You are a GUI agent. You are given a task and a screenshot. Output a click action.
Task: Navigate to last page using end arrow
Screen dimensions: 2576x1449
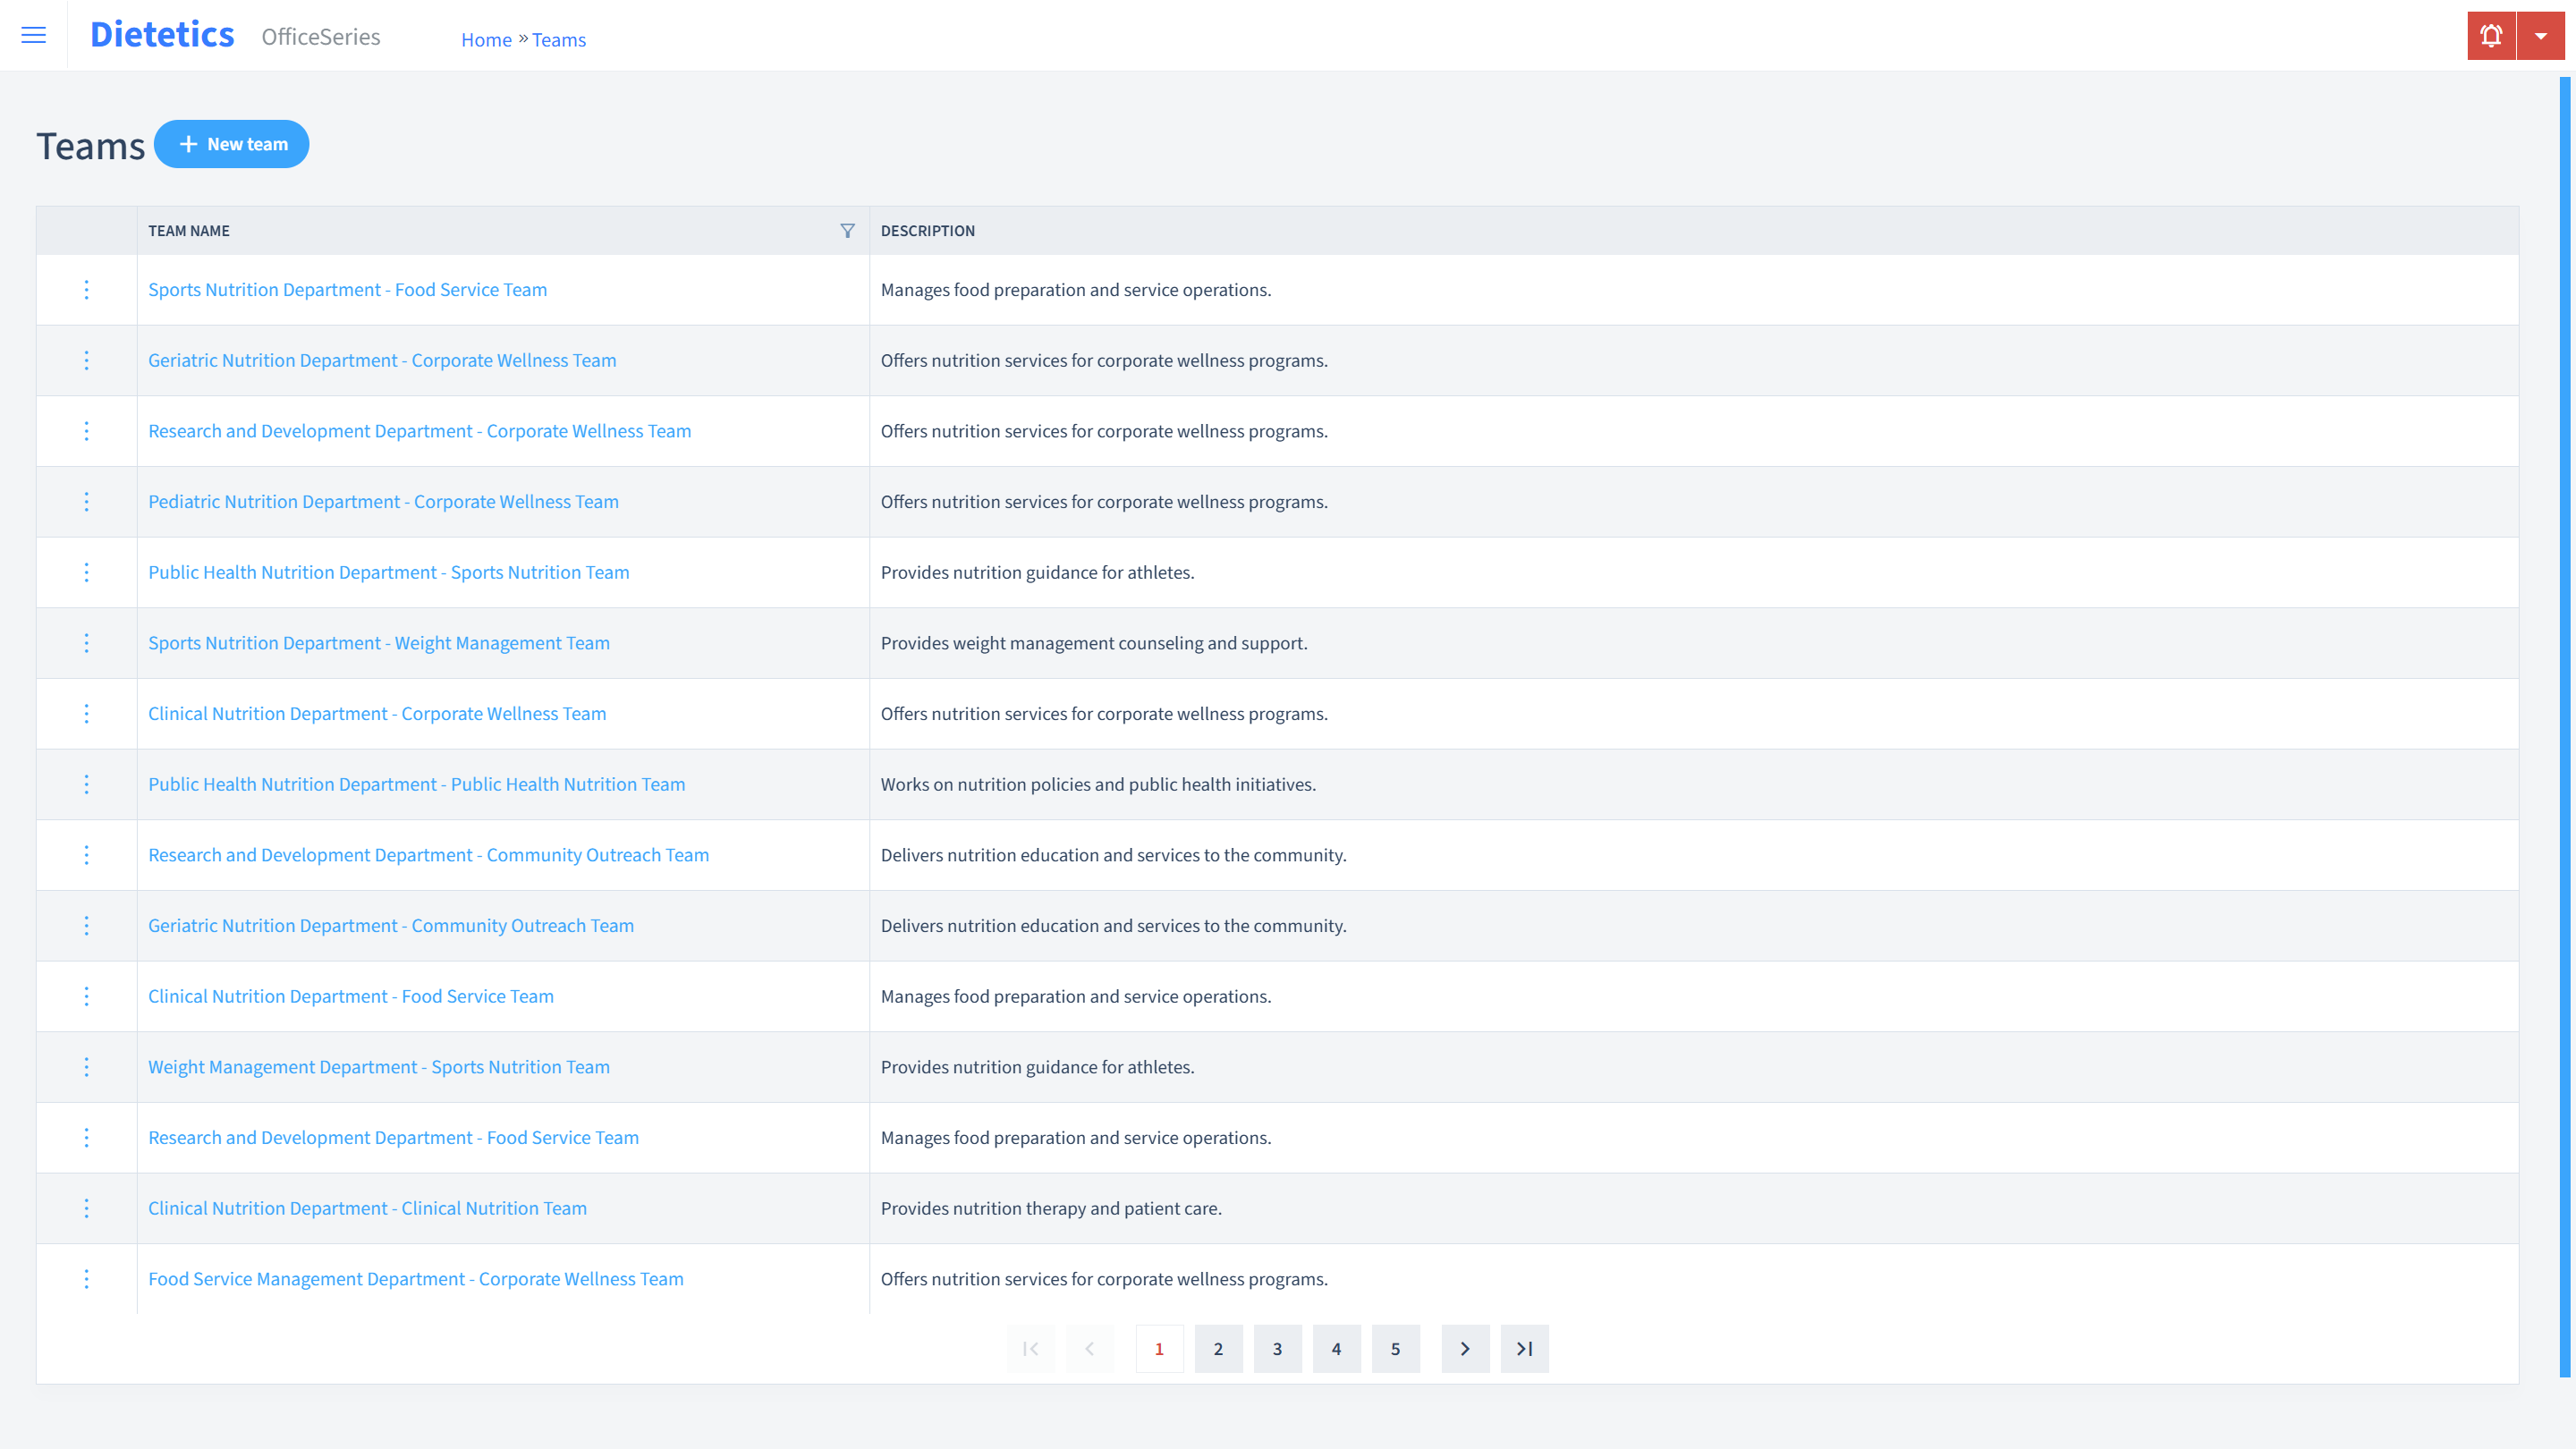coord(1525,1348)
